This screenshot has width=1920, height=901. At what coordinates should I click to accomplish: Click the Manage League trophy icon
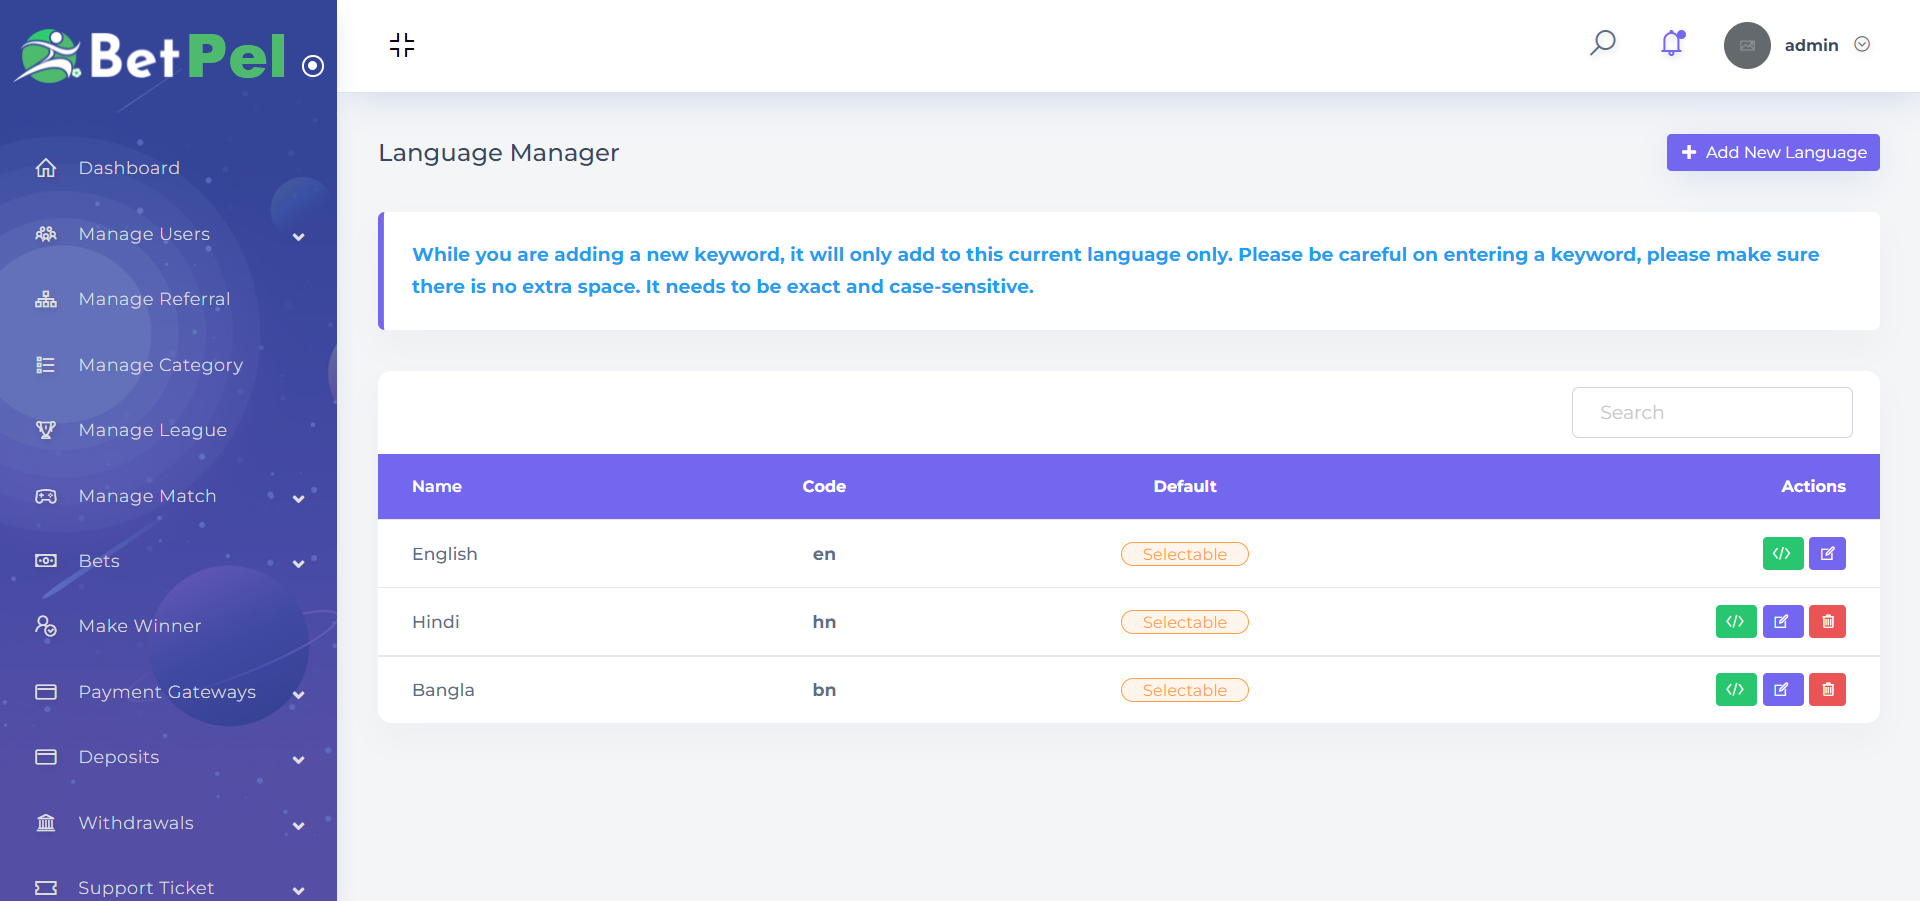coord(46,430)
